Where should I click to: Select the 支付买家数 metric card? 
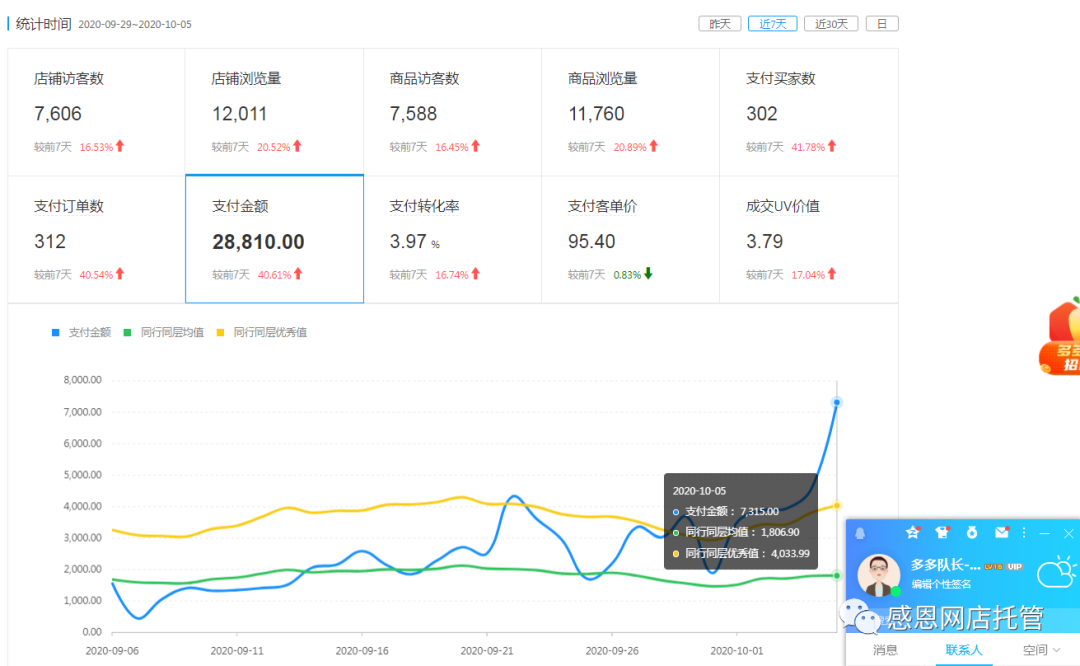point(809,112)
